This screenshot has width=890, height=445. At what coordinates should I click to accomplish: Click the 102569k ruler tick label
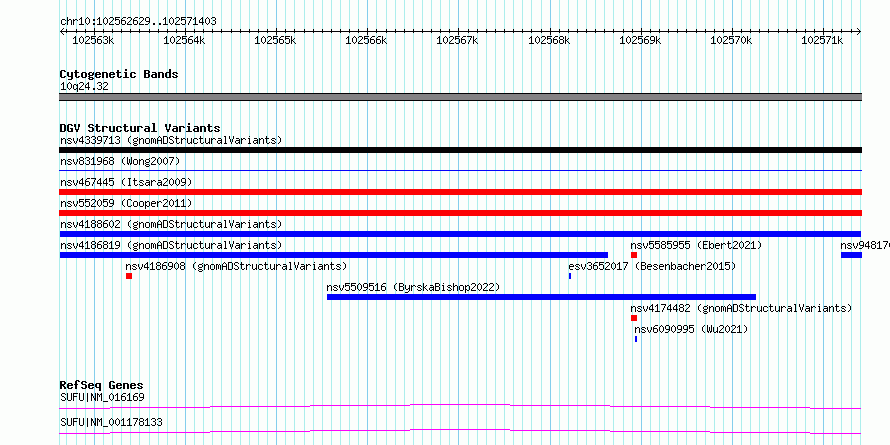pos(640,40)
